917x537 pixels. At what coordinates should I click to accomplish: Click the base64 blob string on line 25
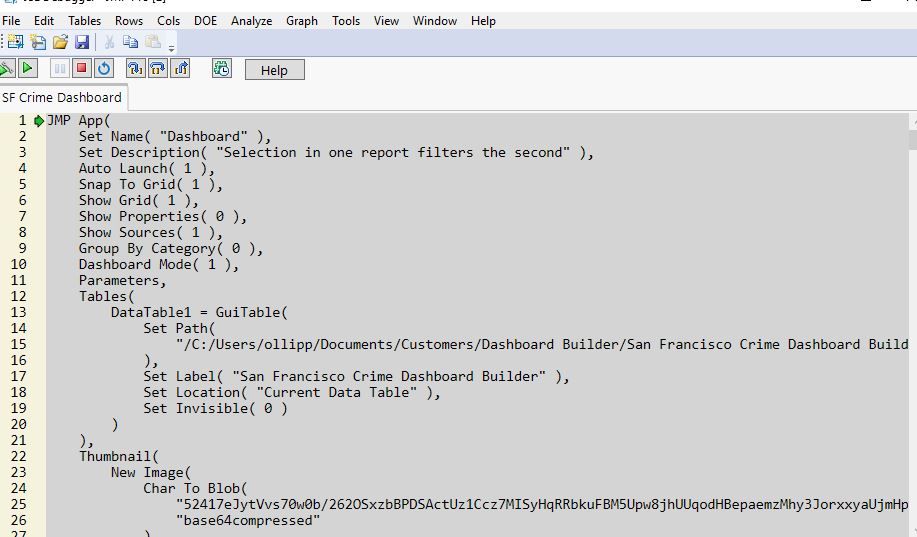[542, 504]
